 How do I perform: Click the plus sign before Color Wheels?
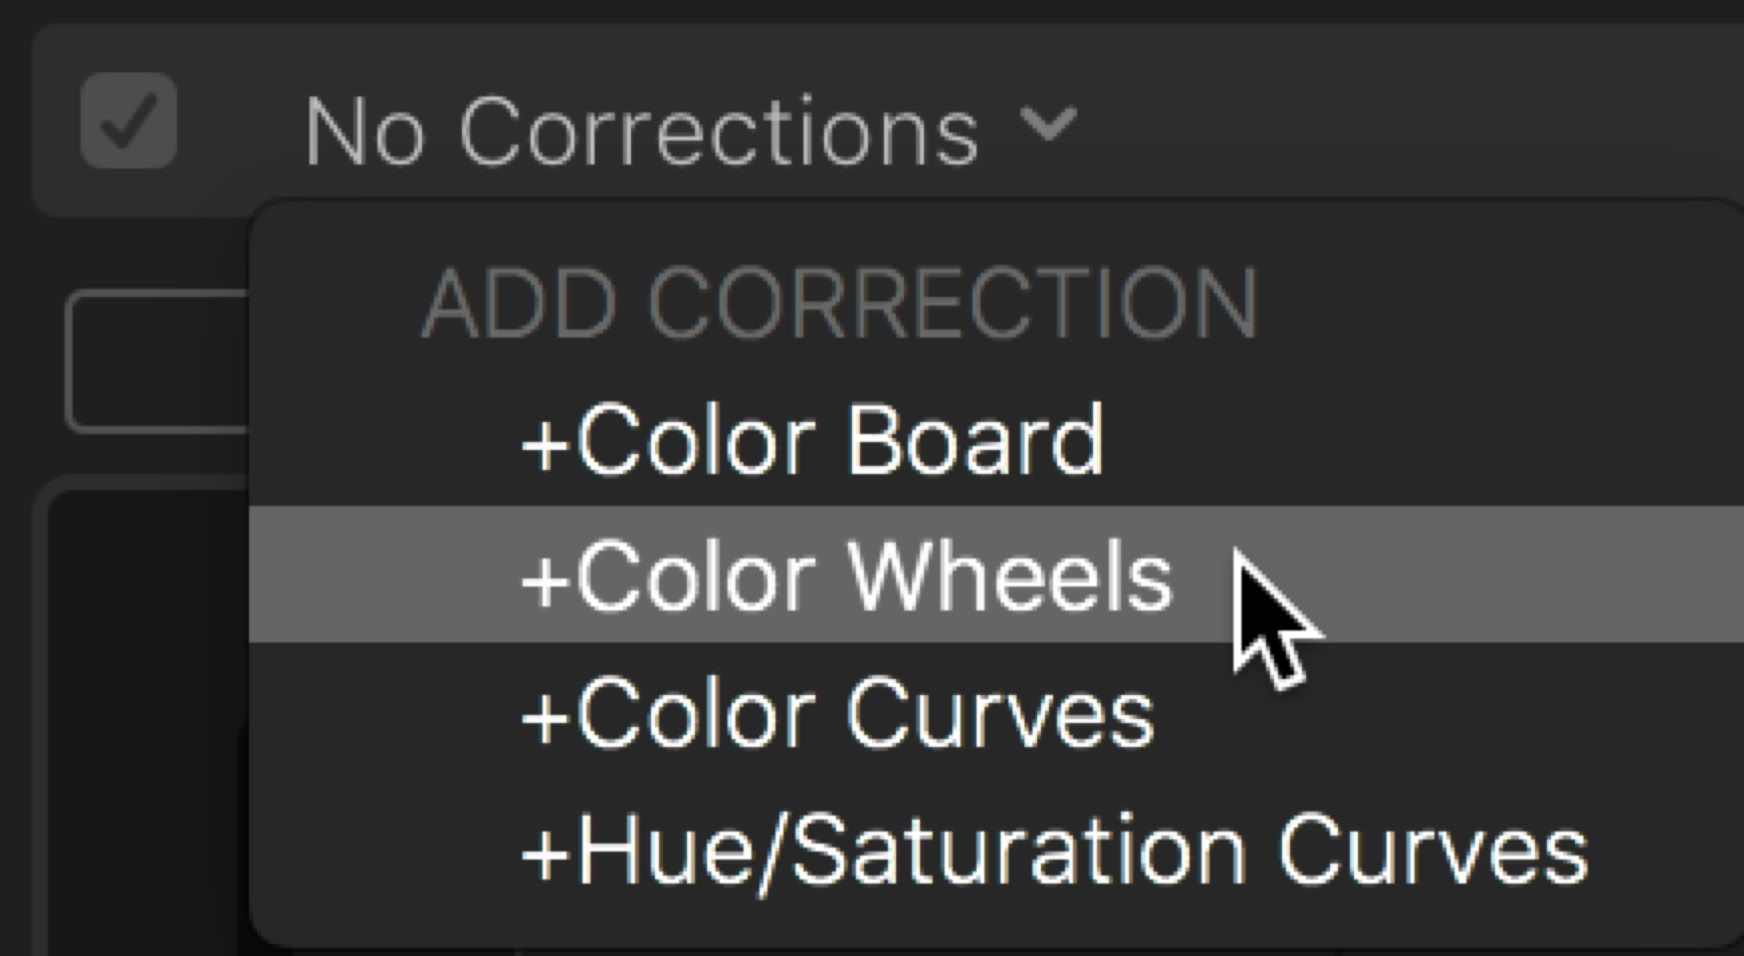tap(544, 581)
